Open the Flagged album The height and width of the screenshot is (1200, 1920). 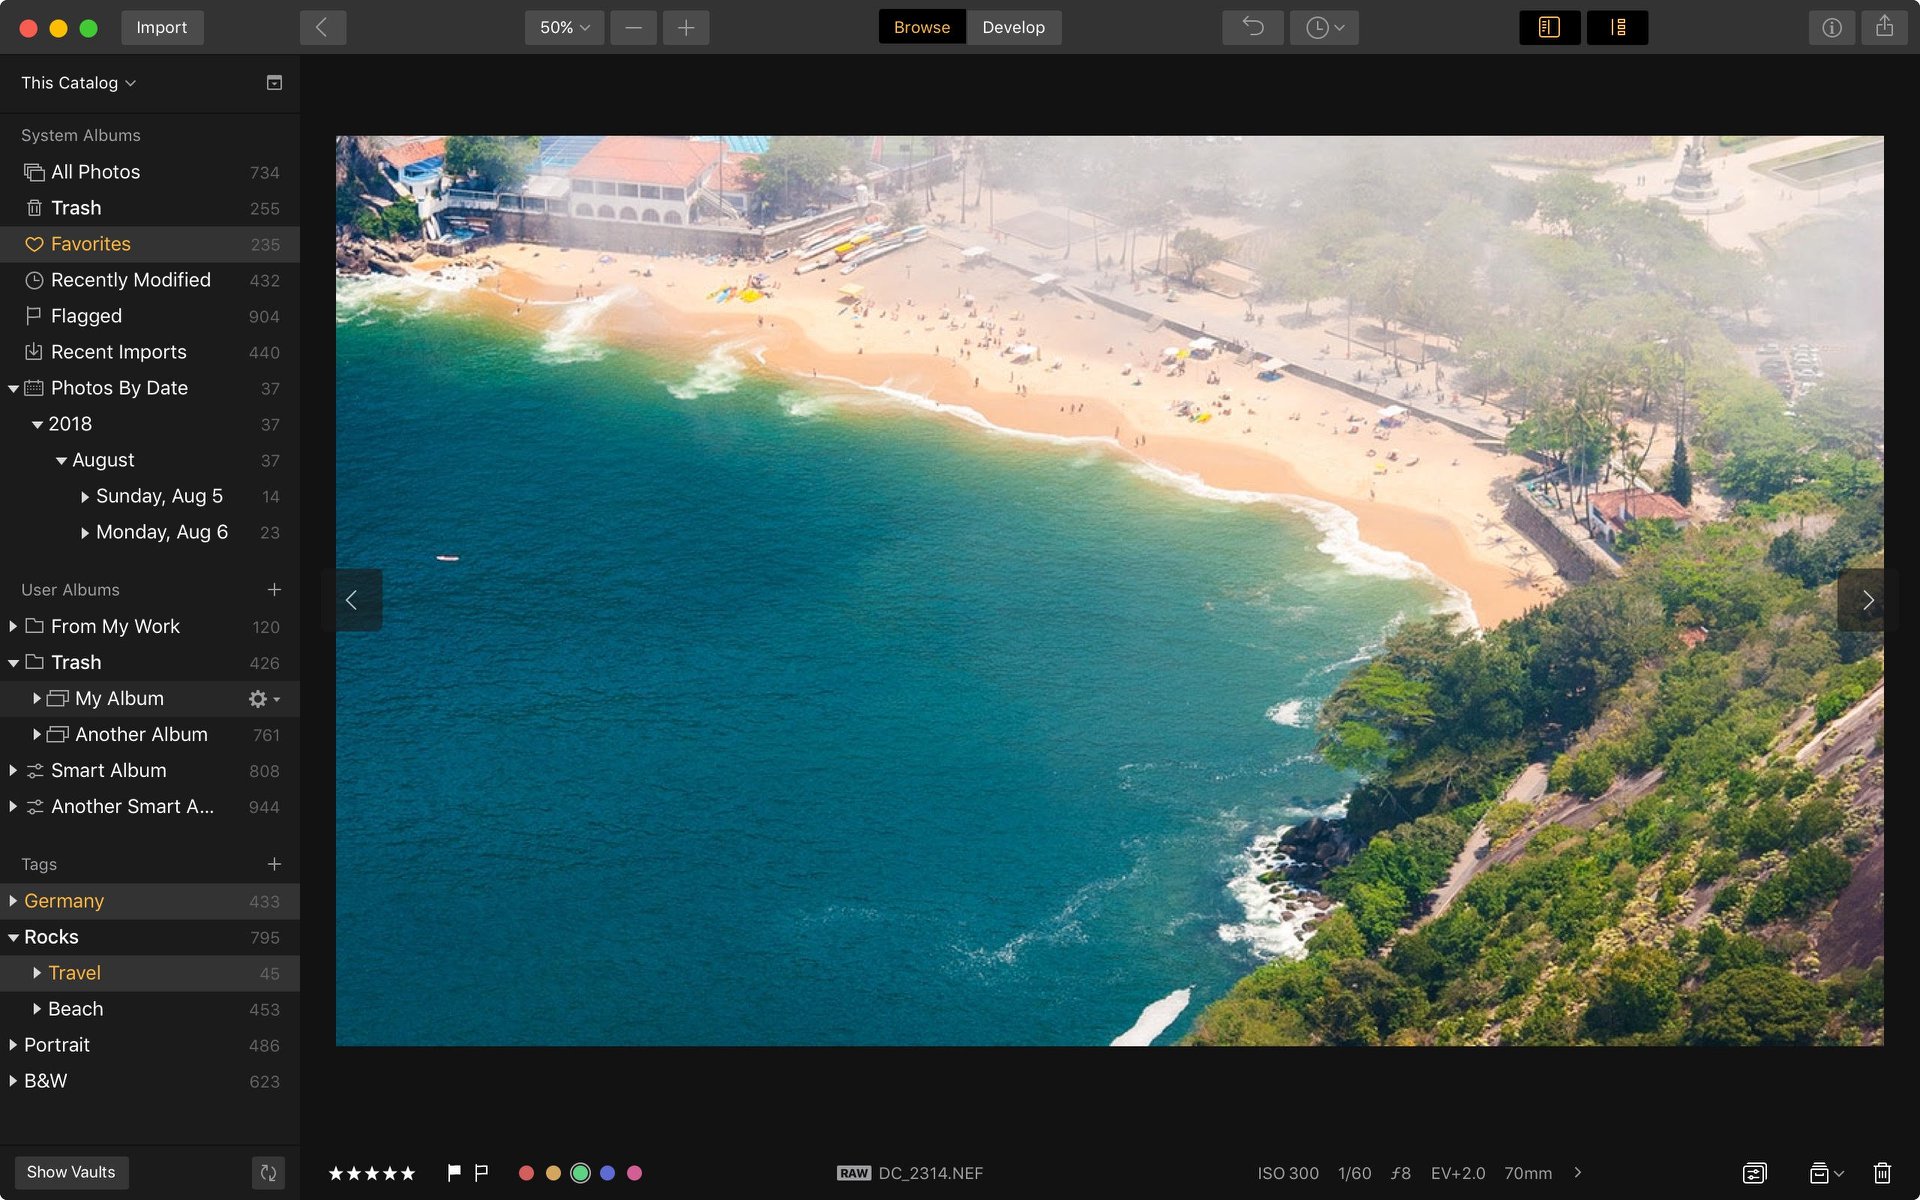tap(150, 316)
